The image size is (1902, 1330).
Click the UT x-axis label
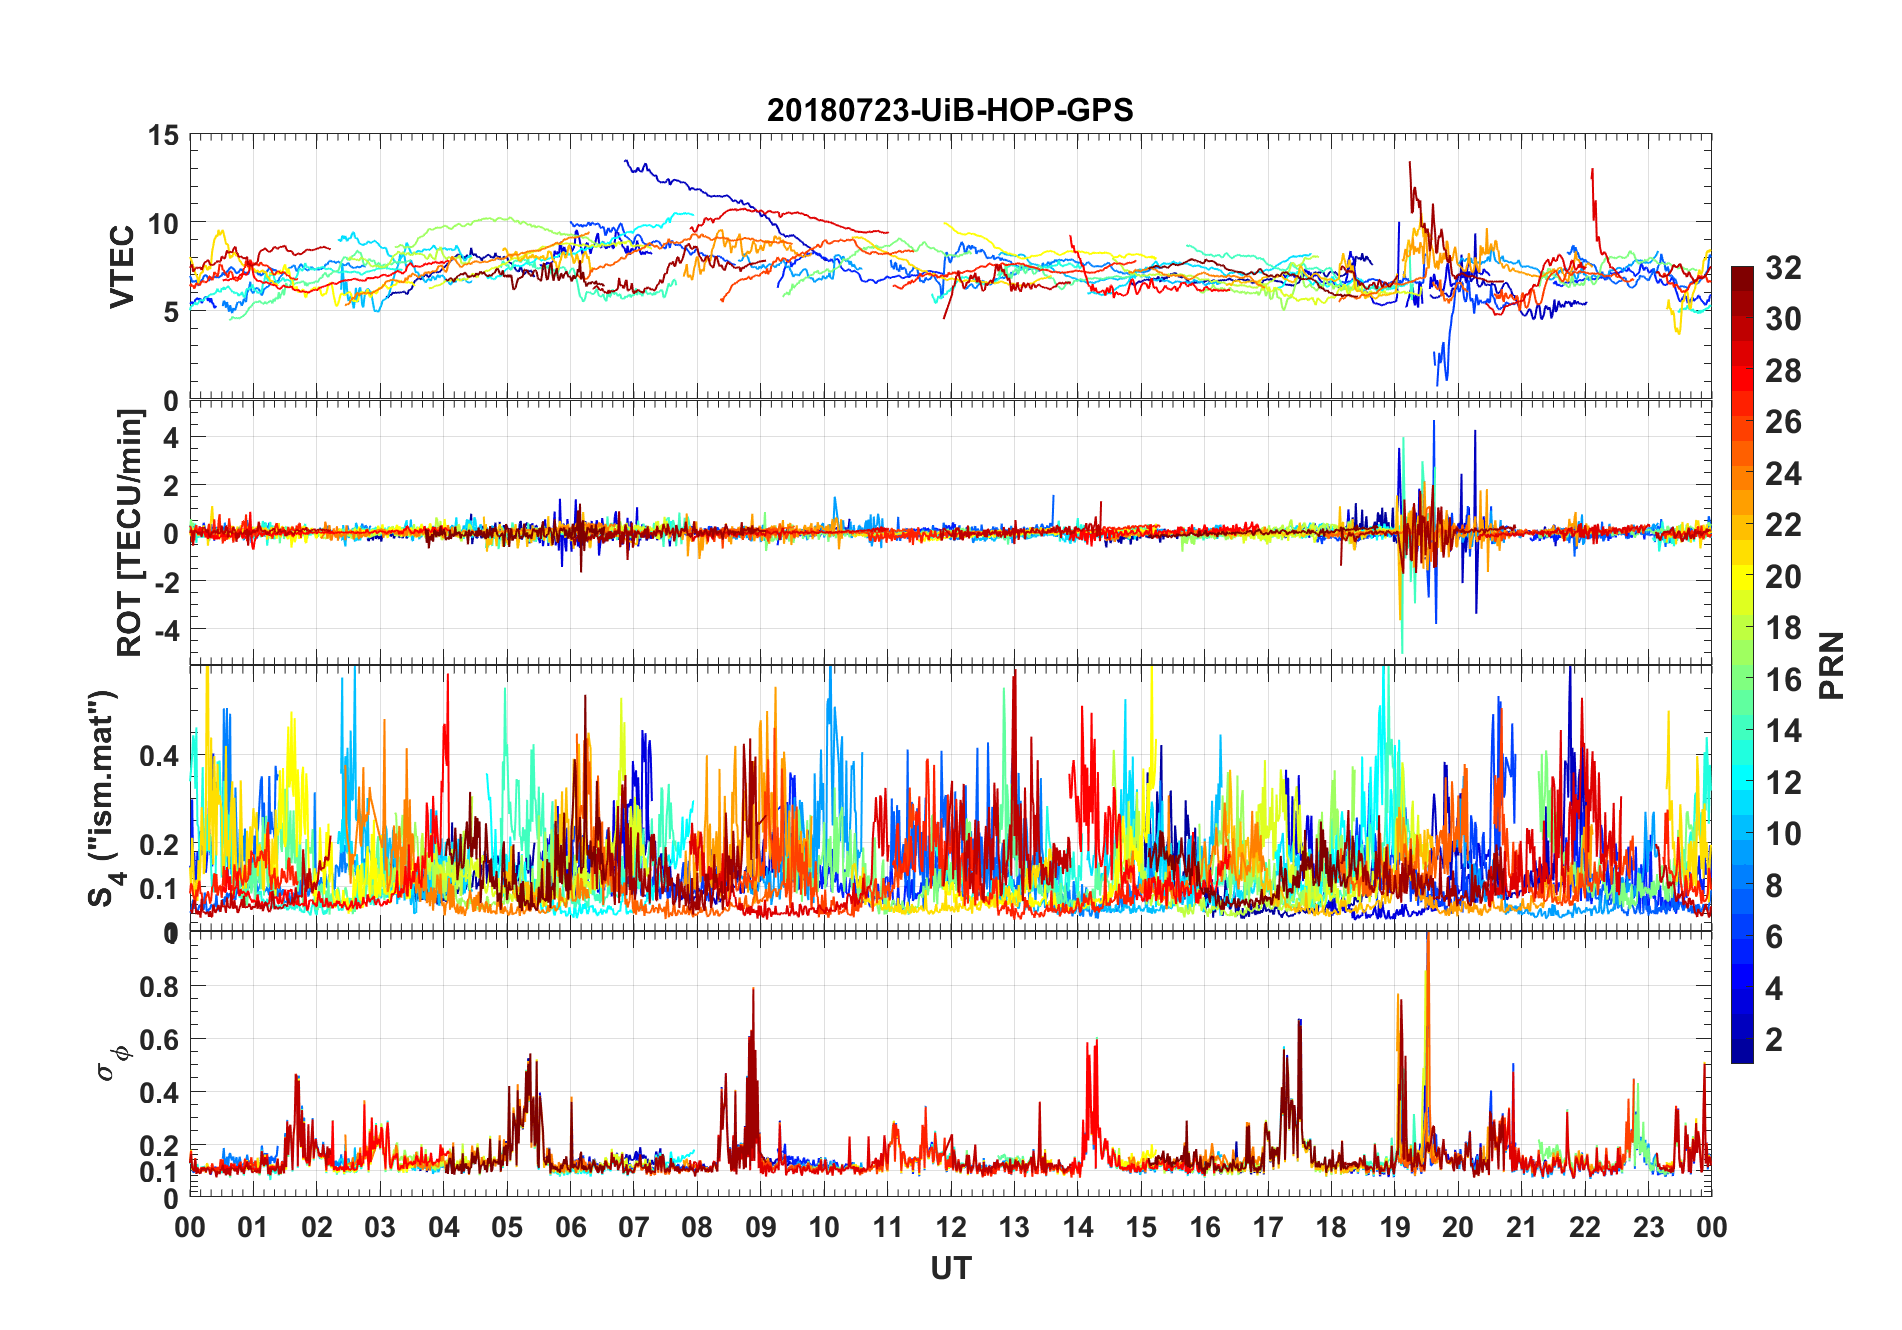click(x=950, y=1268)
